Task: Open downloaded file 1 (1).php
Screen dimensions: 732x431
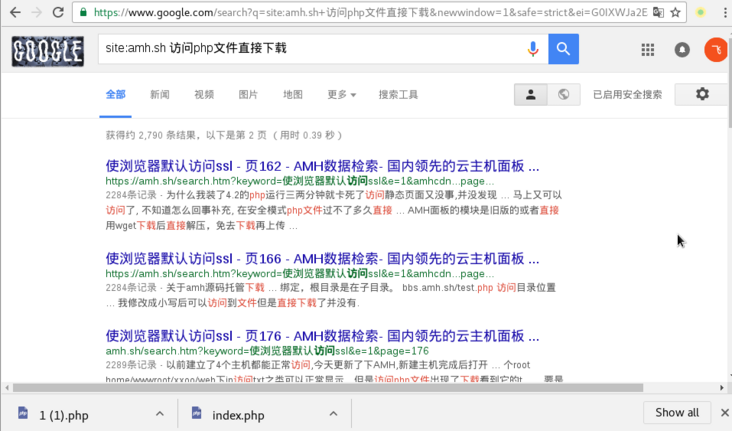Action: pos(63,415)
